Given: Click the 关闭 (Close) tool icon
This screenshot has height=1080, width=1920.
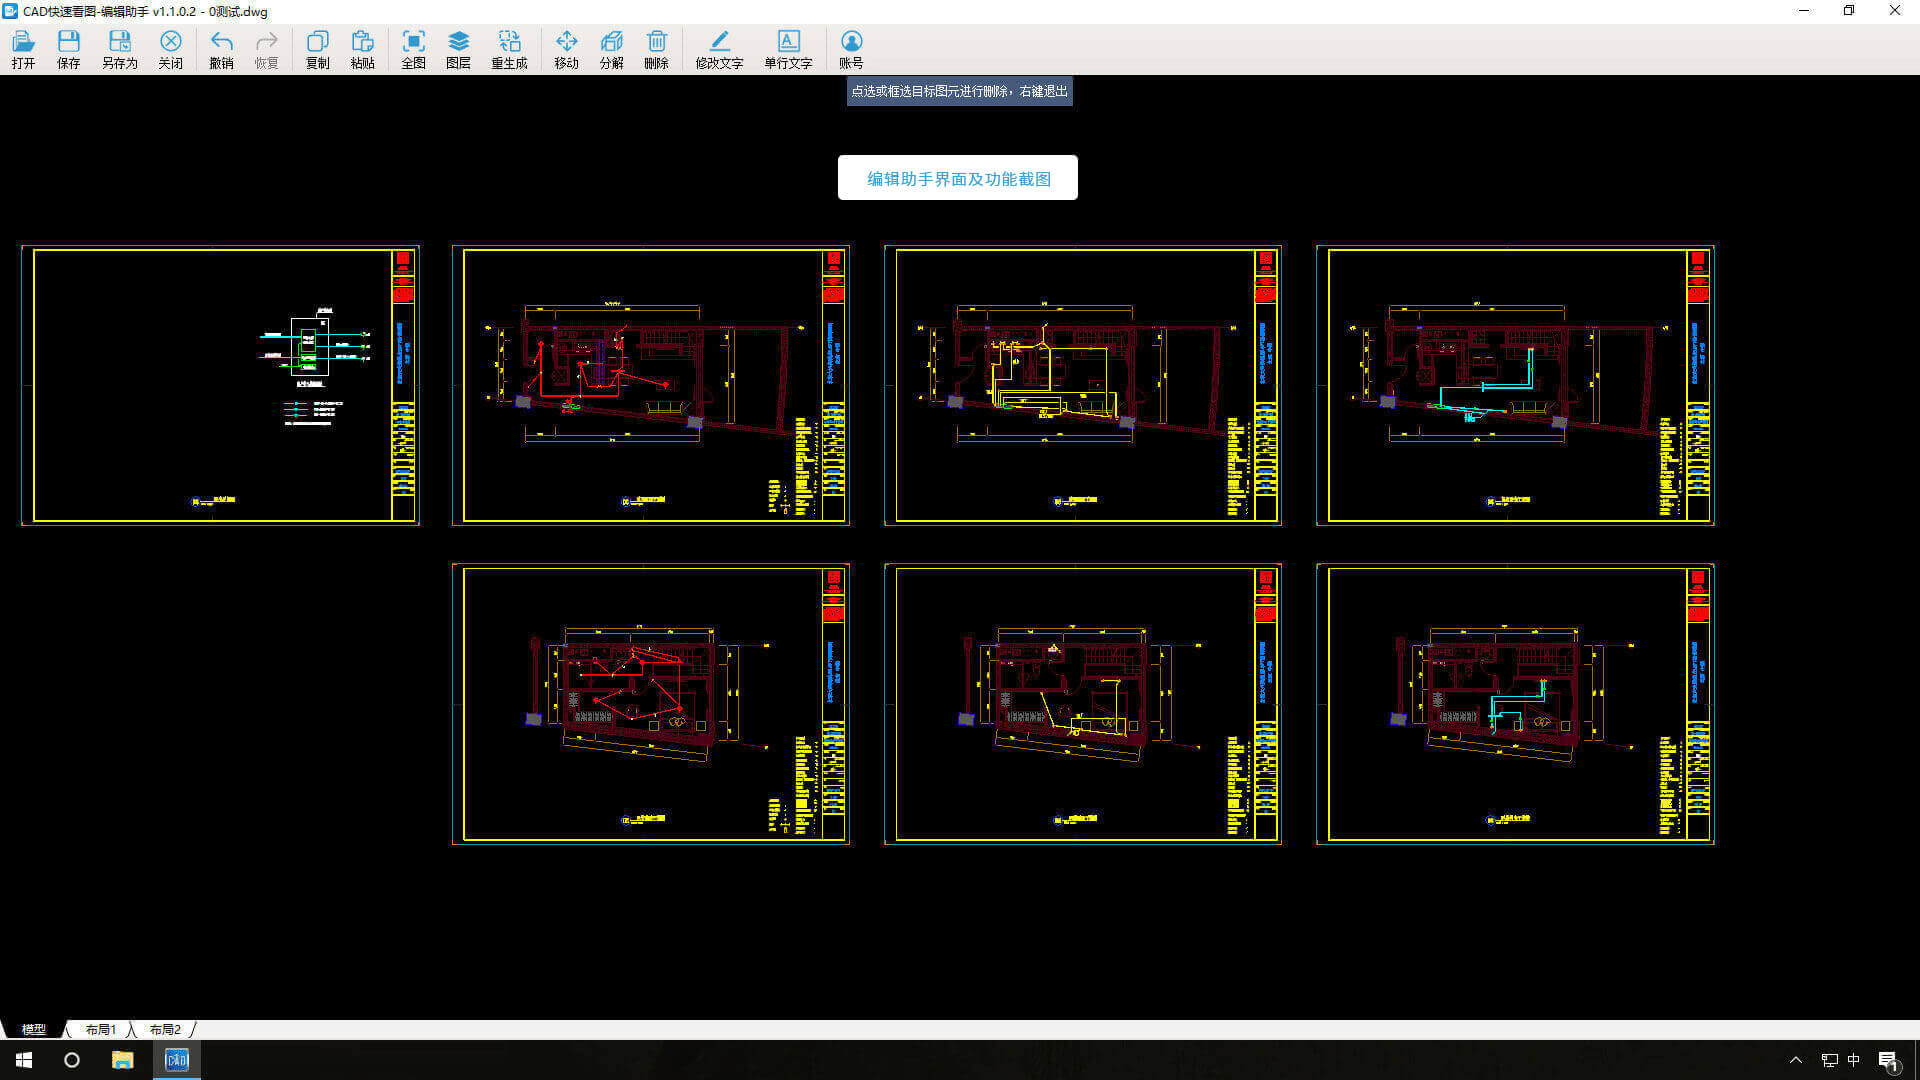Looking at the screenshot, I should click(169, 49).
